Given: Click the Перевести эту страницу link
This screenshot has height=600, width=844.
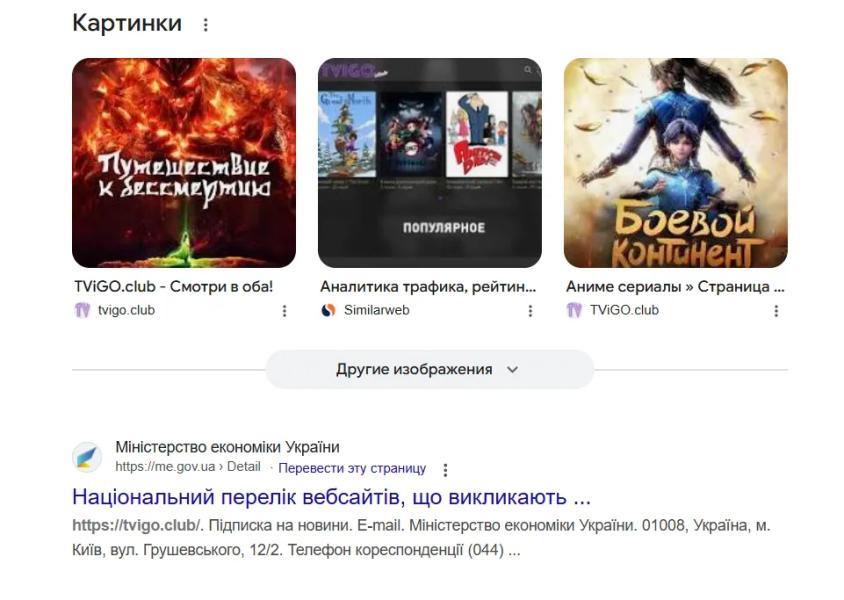Looking at the screenshot, I should coord(352,468).
